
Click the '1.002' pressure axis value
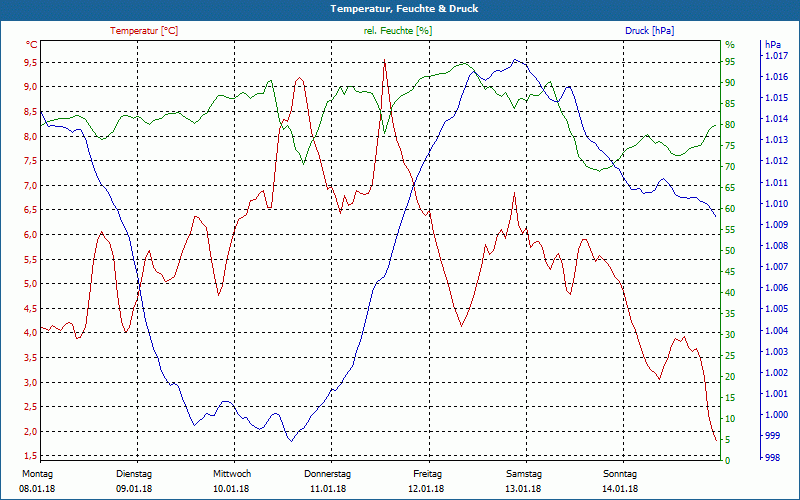coord(776,373)
